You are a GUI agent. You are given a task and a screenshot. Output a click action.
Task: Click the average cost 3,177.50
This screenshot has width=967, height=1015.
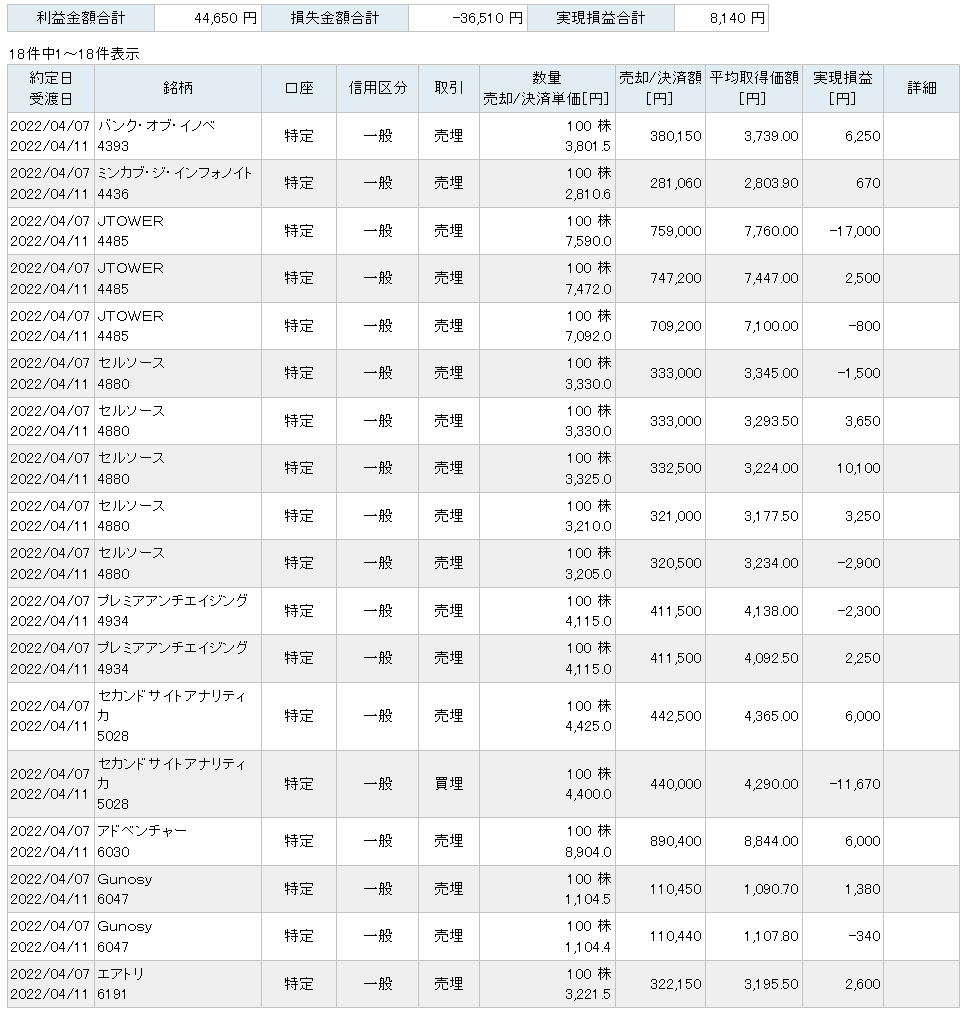tap(771, 516)
